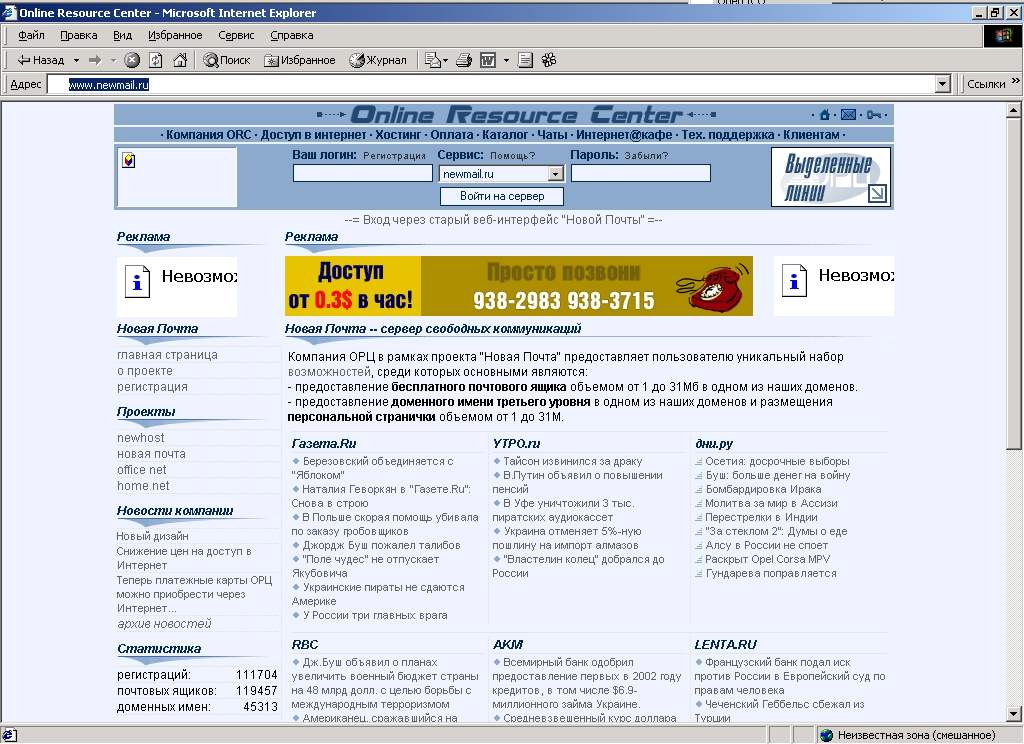Click the Пароль input field
The image size is (1024, 744).
pos(641,173)
